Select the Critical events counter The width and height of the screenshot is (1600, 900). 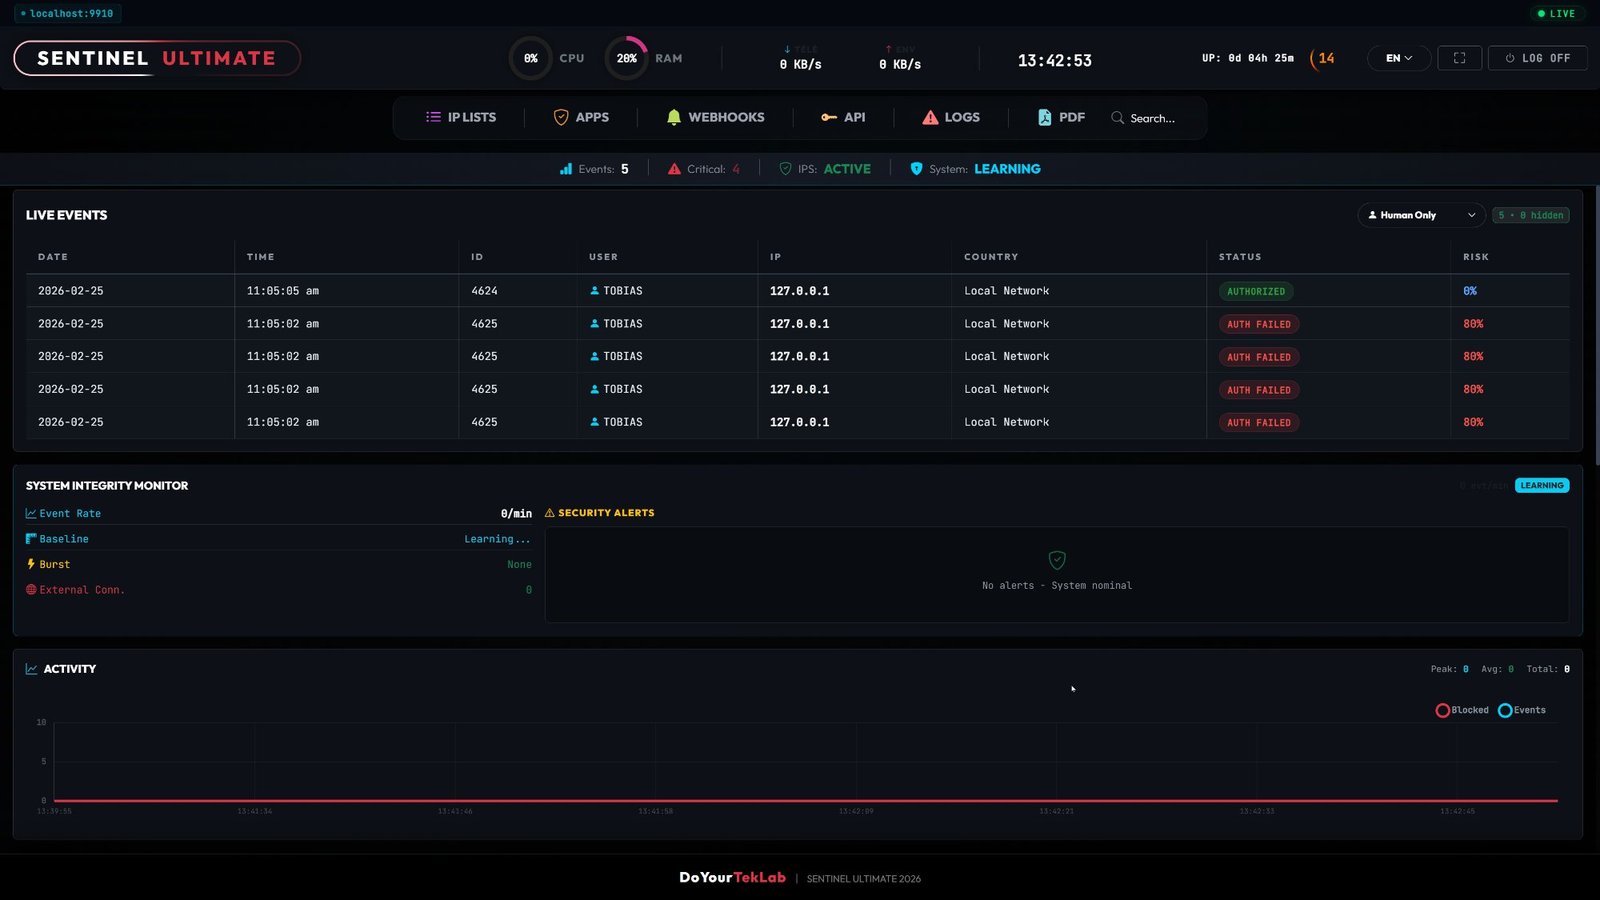[704, 169]
